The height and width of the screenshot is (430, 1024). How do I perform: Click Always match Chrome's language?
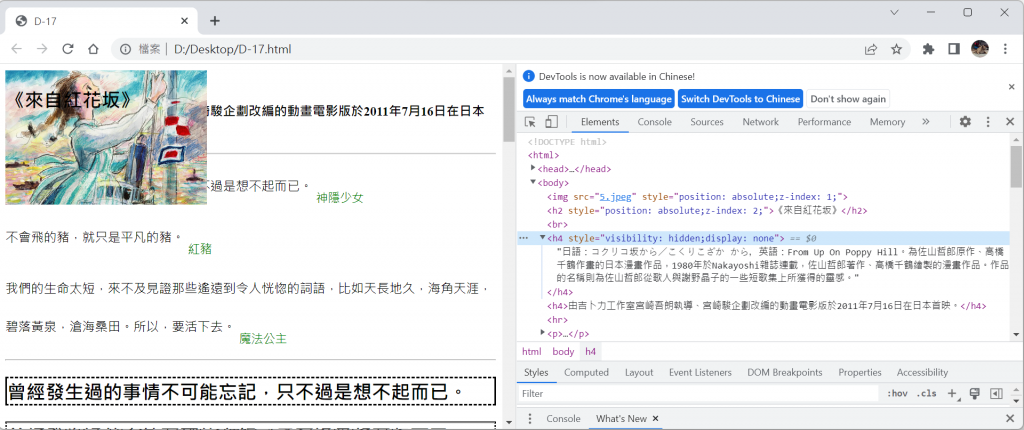click(x=599, y=99)
